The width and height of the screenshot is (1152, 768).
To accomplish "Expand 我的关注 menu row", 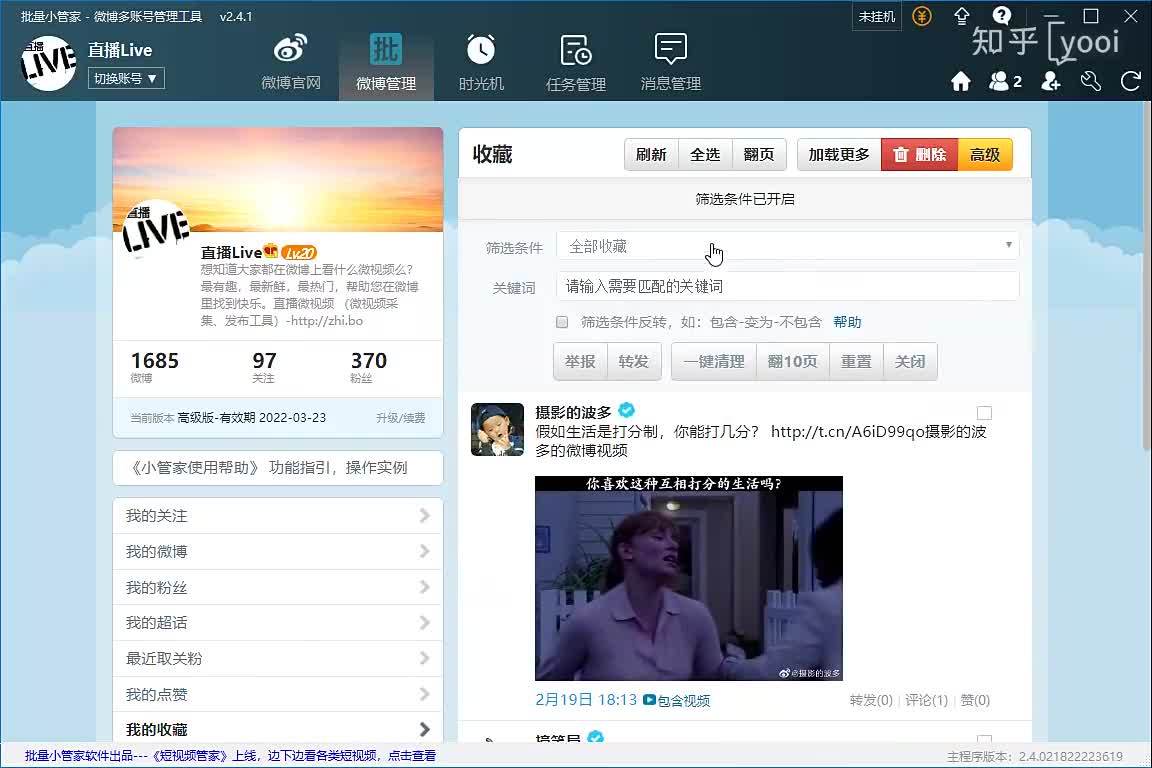I will [x=278, y=516].
